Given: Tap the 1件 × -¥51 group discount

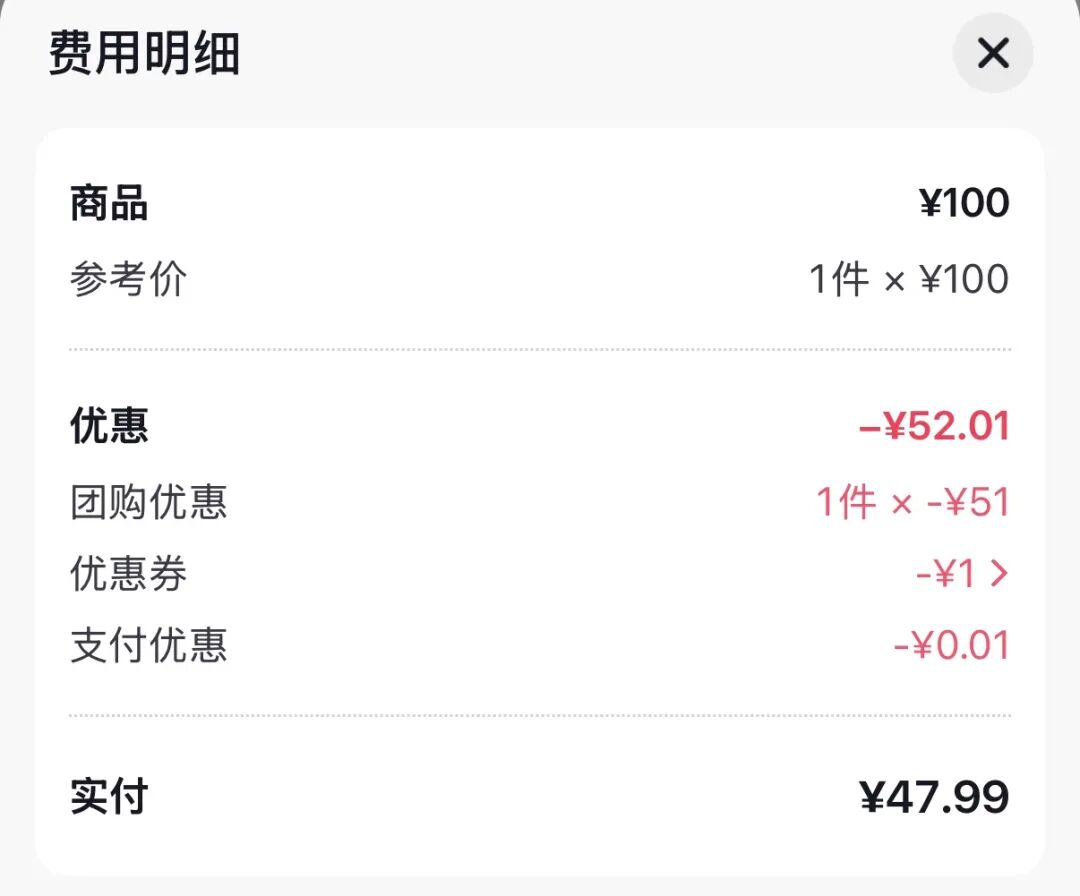Looking at the screenshot, I should (912, 501).
